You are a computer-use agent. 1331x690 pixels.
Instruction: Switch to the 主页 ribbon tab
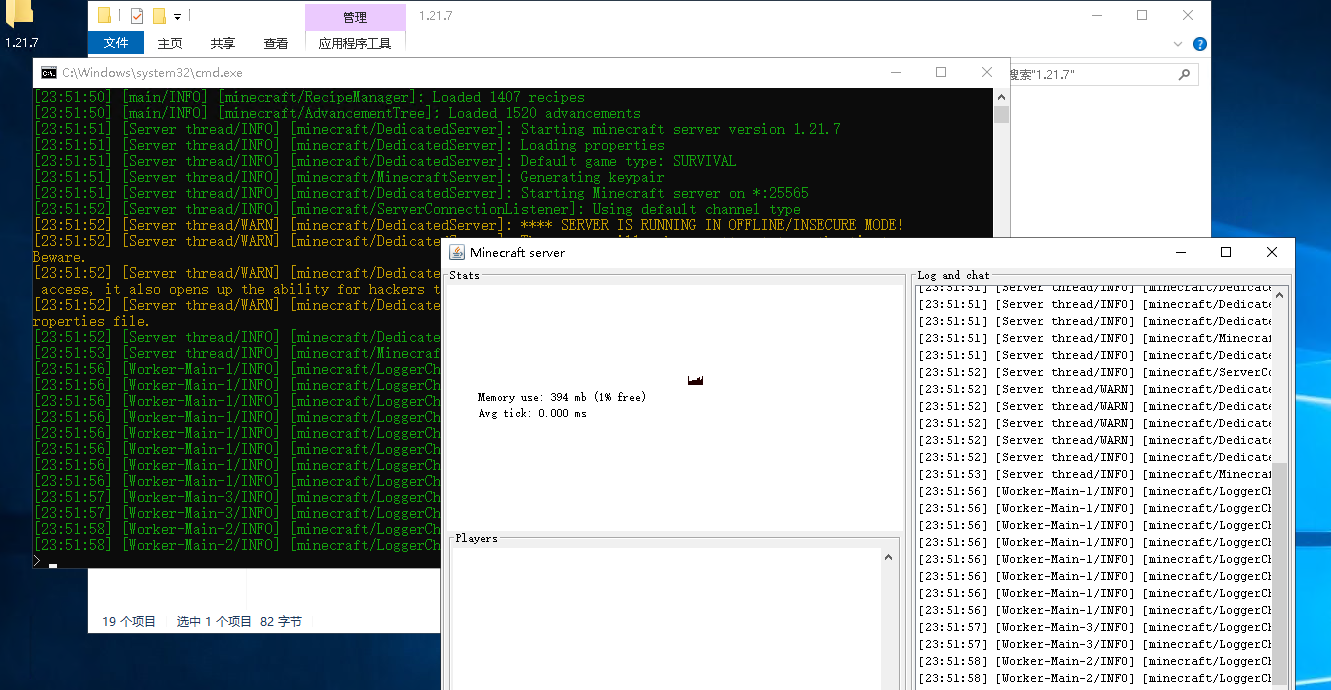point(170,43)
